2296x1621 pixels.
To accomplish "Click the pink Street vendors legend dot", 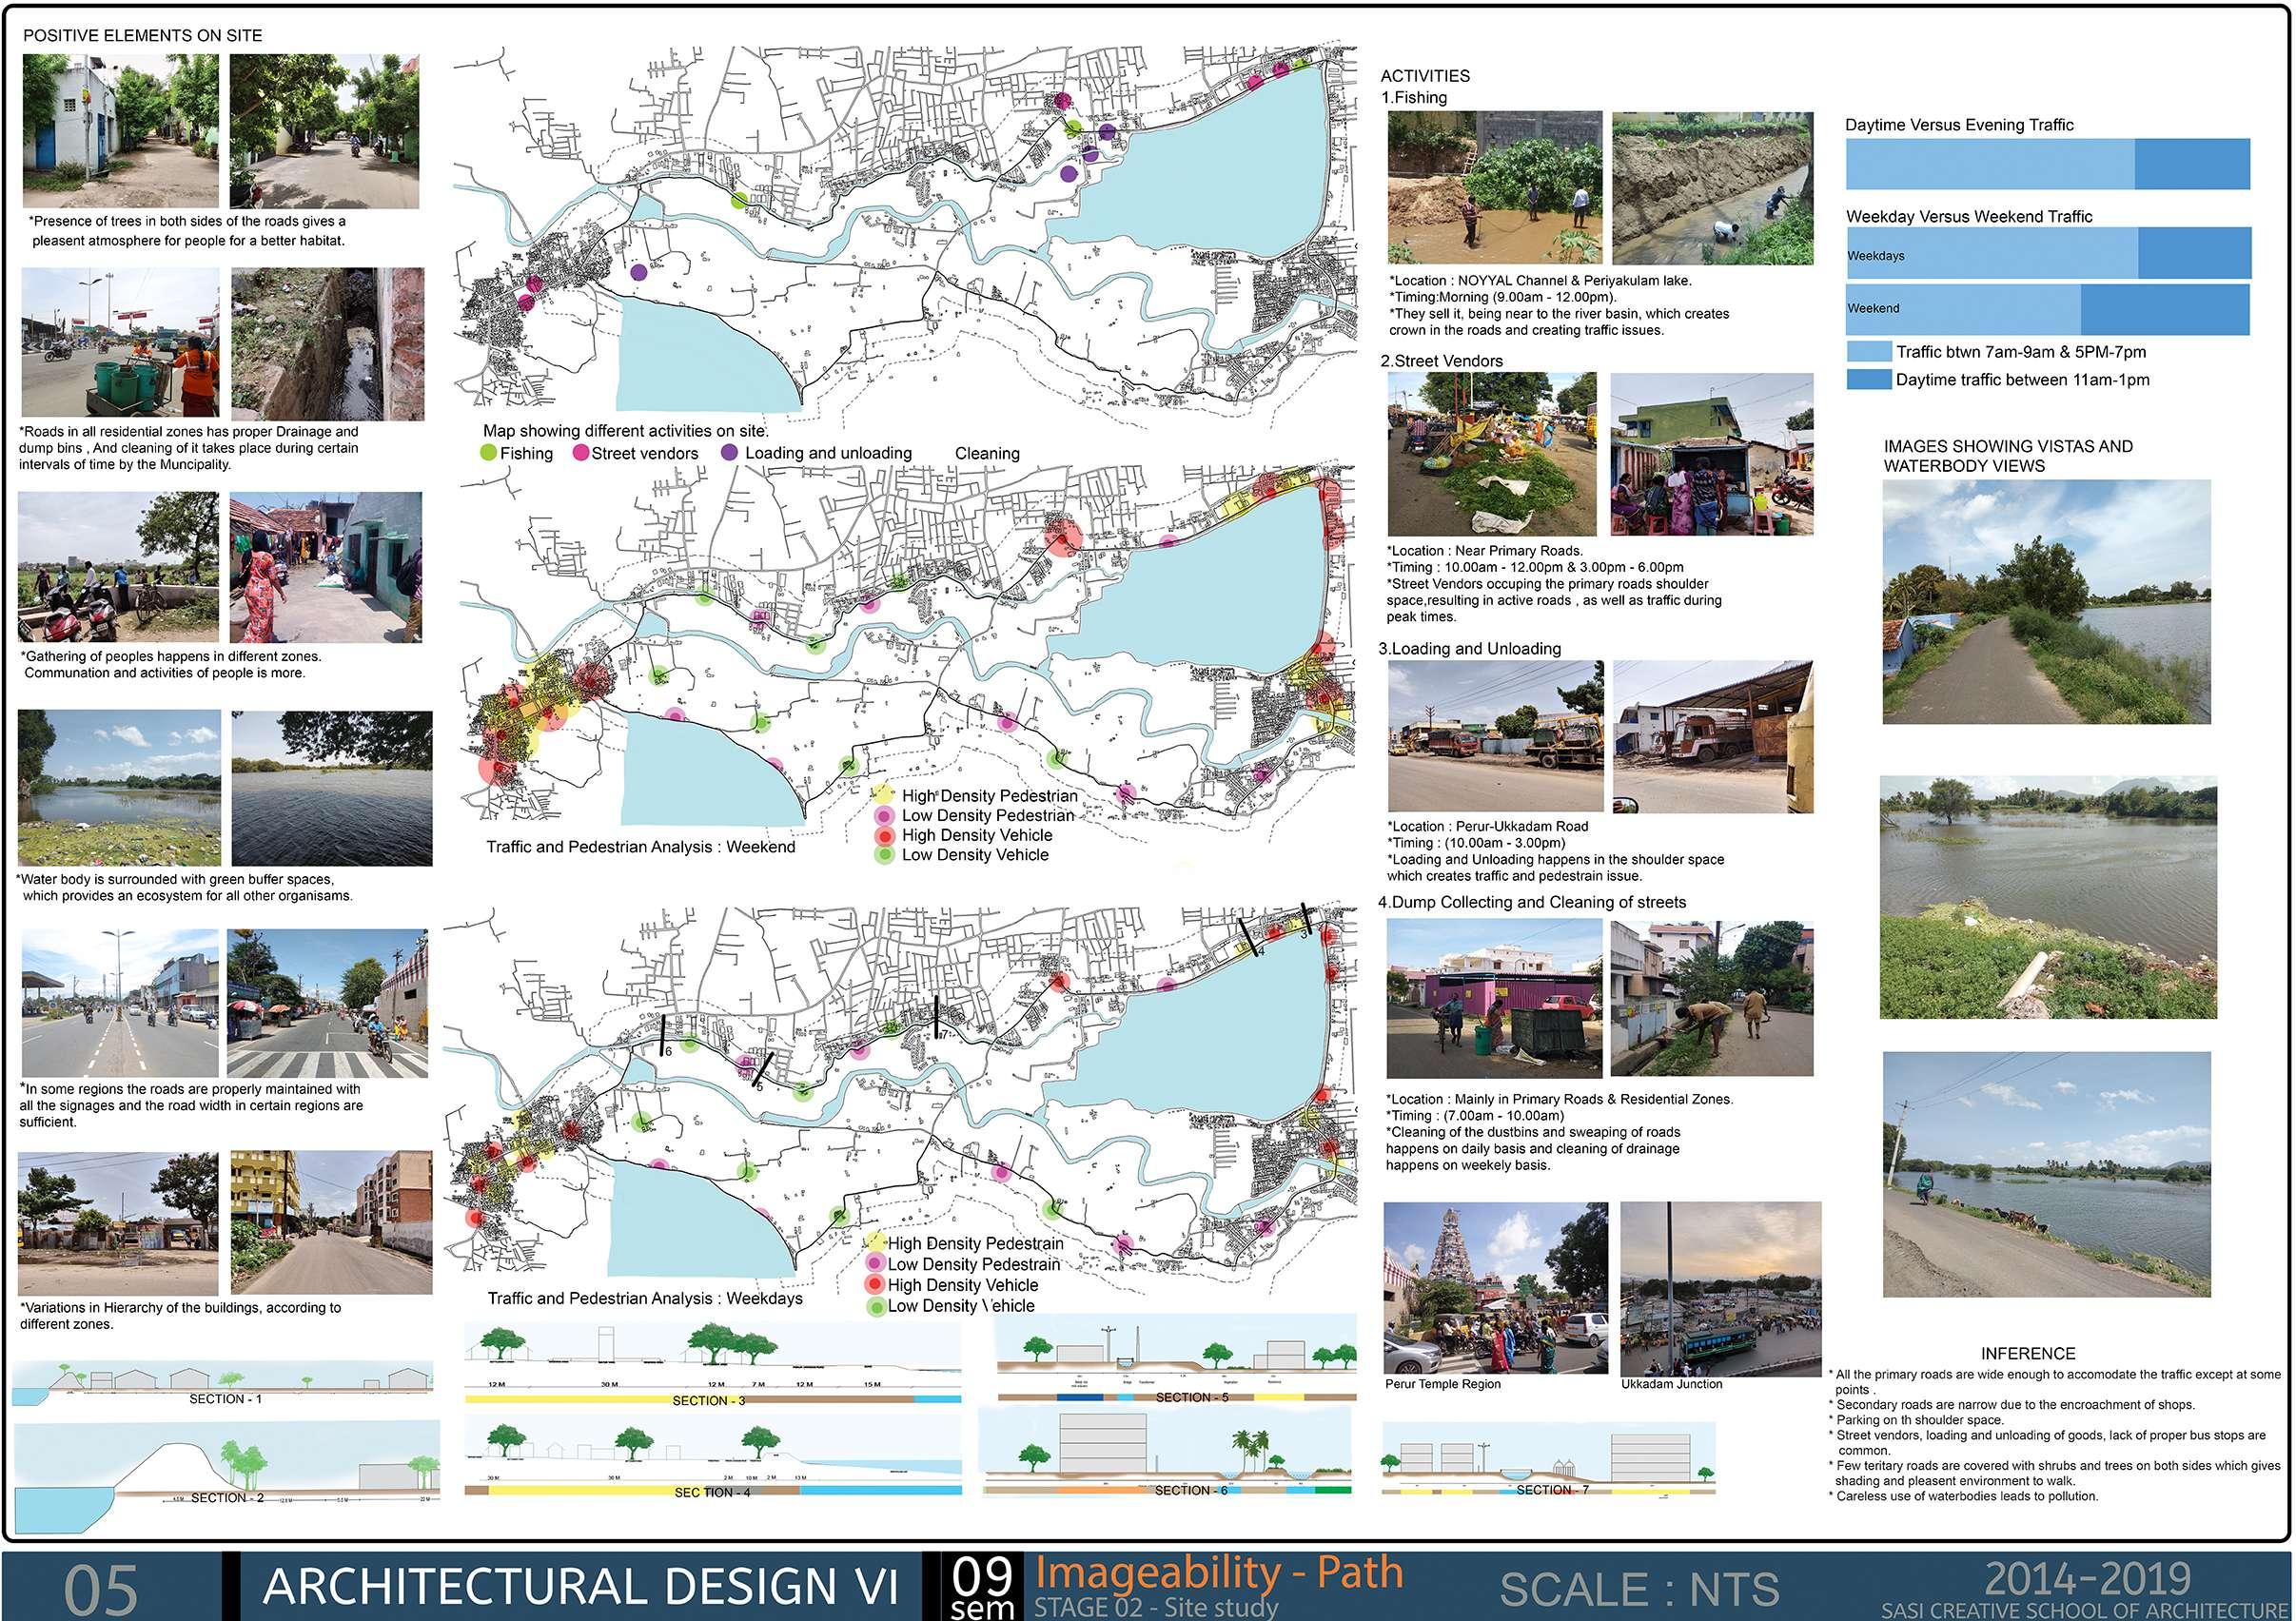I will pyautogui.click(x=580, y=453).
